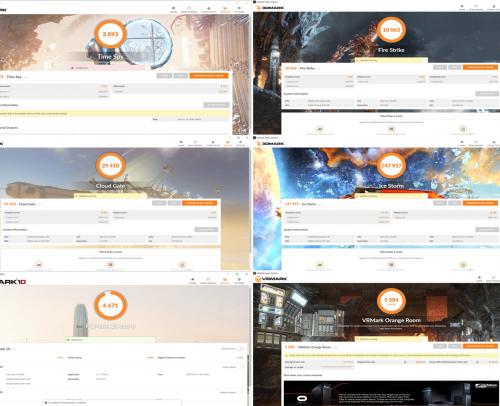Screen dimensions: 500x406
Task: Open Benchmarks icon in Time Spy window
Action: click(189, 9)
